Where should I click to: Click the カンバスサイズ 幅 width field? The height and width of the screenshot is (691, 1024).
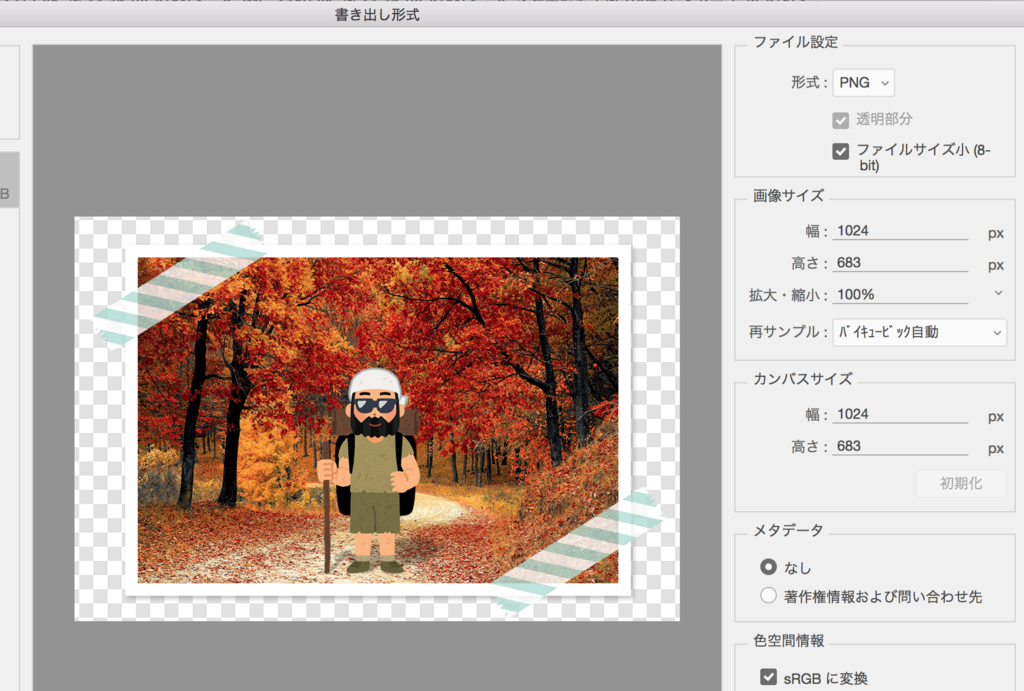coord(900,415)
